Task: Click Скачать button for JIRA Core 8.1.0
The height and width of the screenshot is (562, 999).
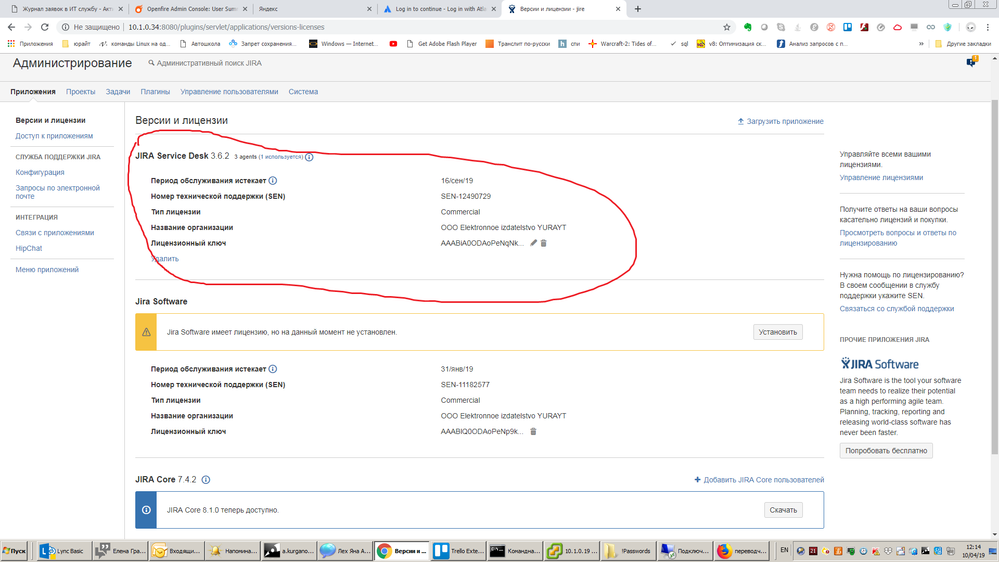Action: coord(783,510)
